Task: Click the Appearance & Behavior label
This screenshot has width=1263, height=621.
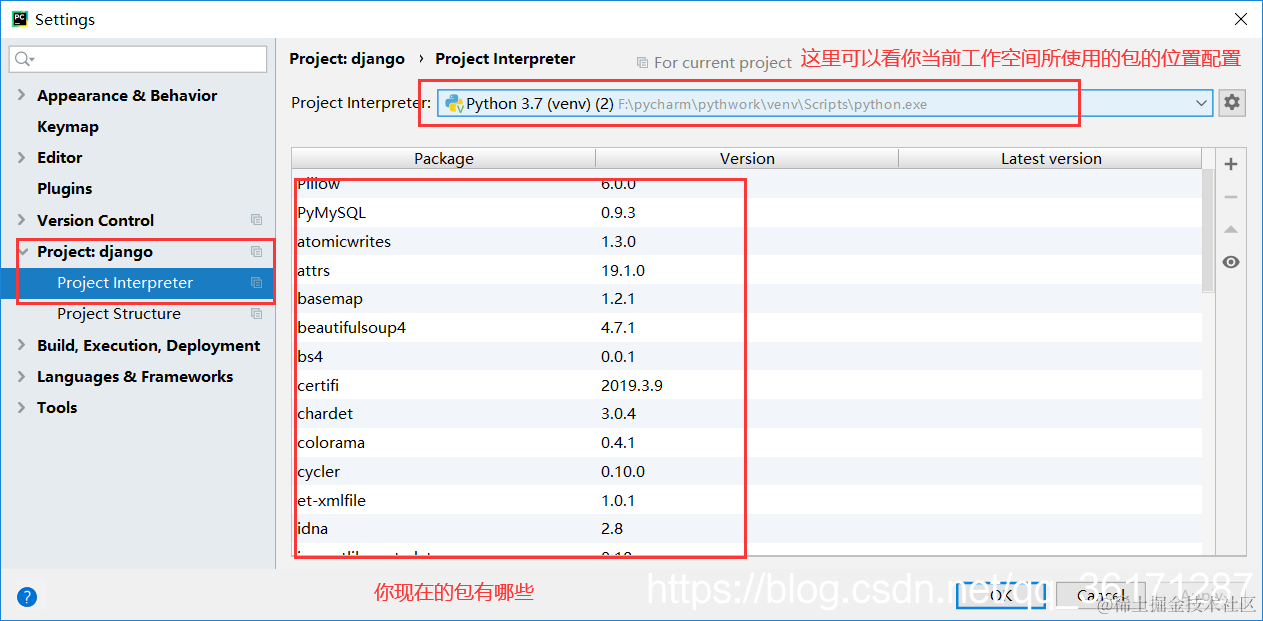Action: (x=127, y=95)
